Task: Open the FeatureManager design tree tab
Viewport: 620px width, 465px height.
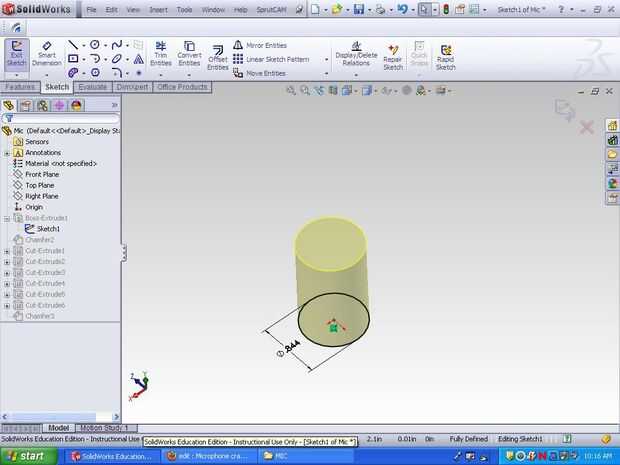Action: pyautogui.click(x=9, y=105)
